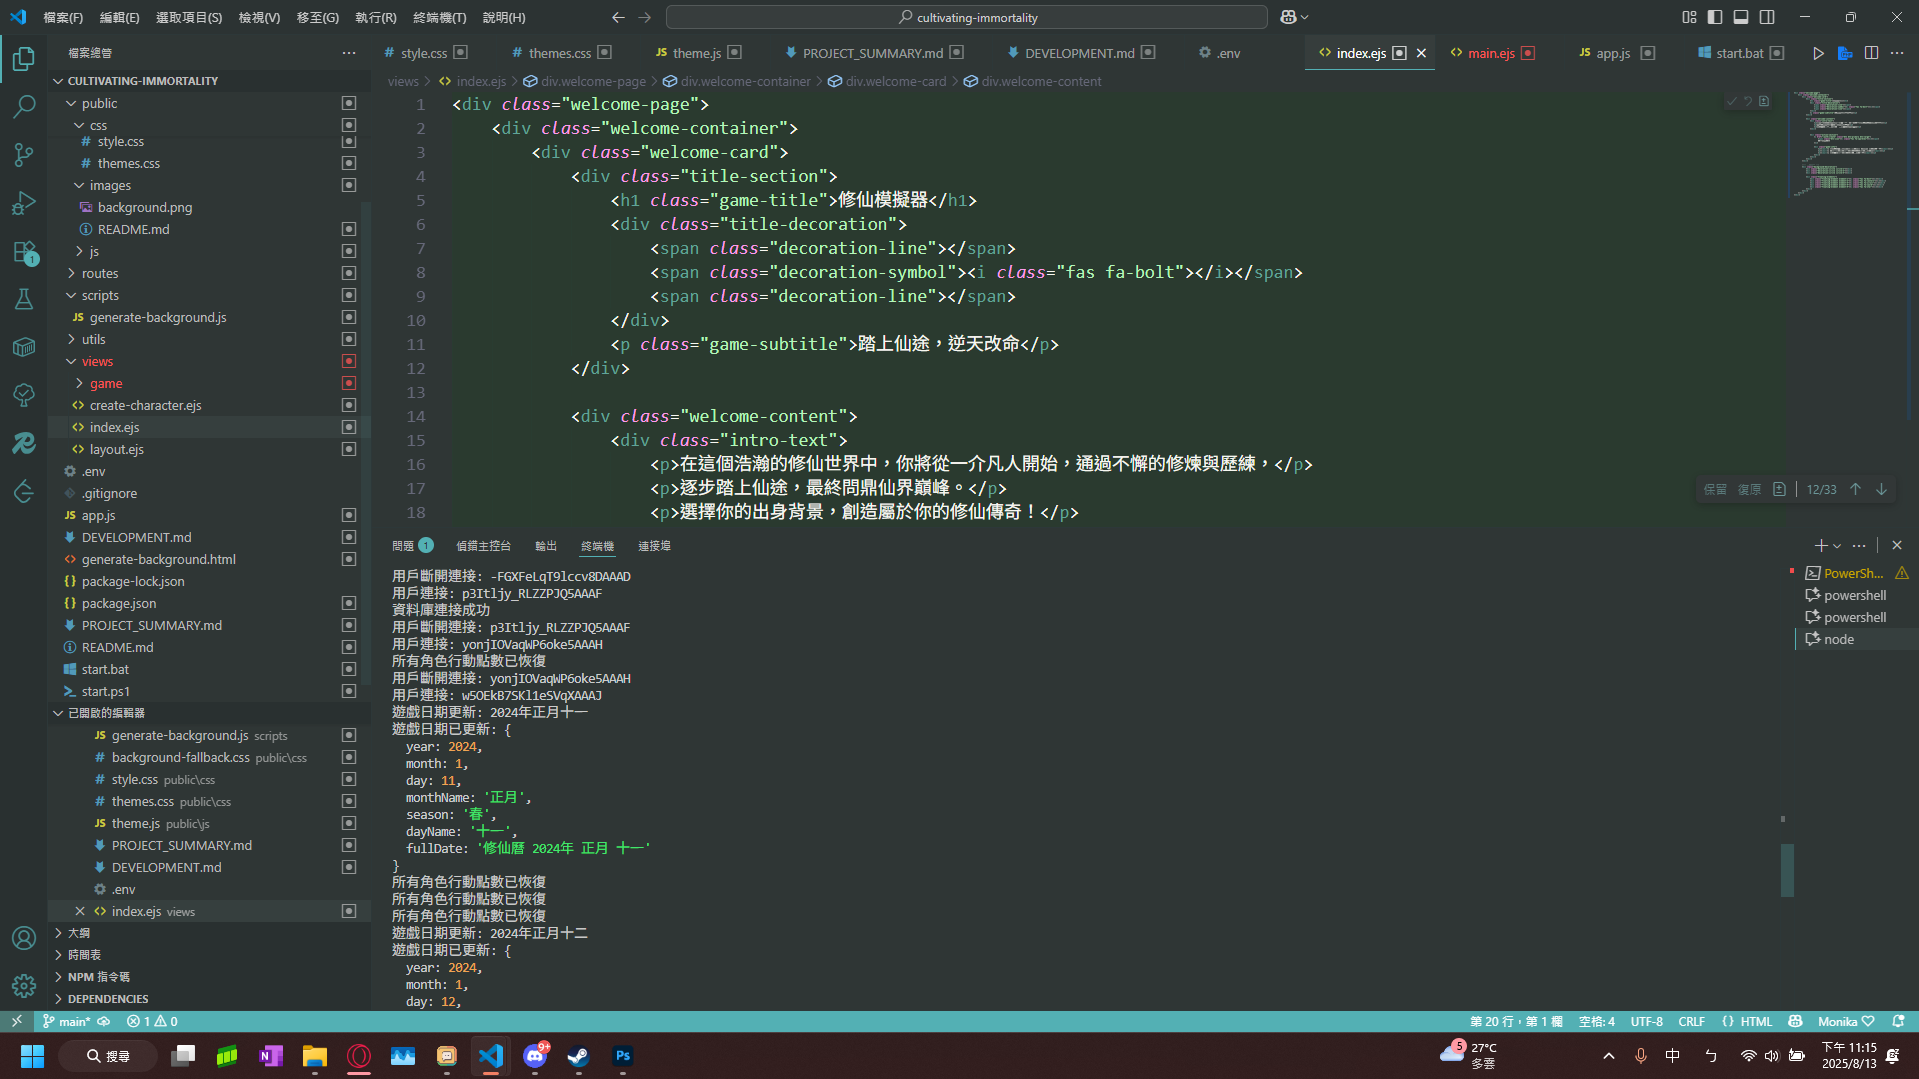Open the Run and Debug view
This screenshot has height=1079, width=1919.
click(24, 203)
